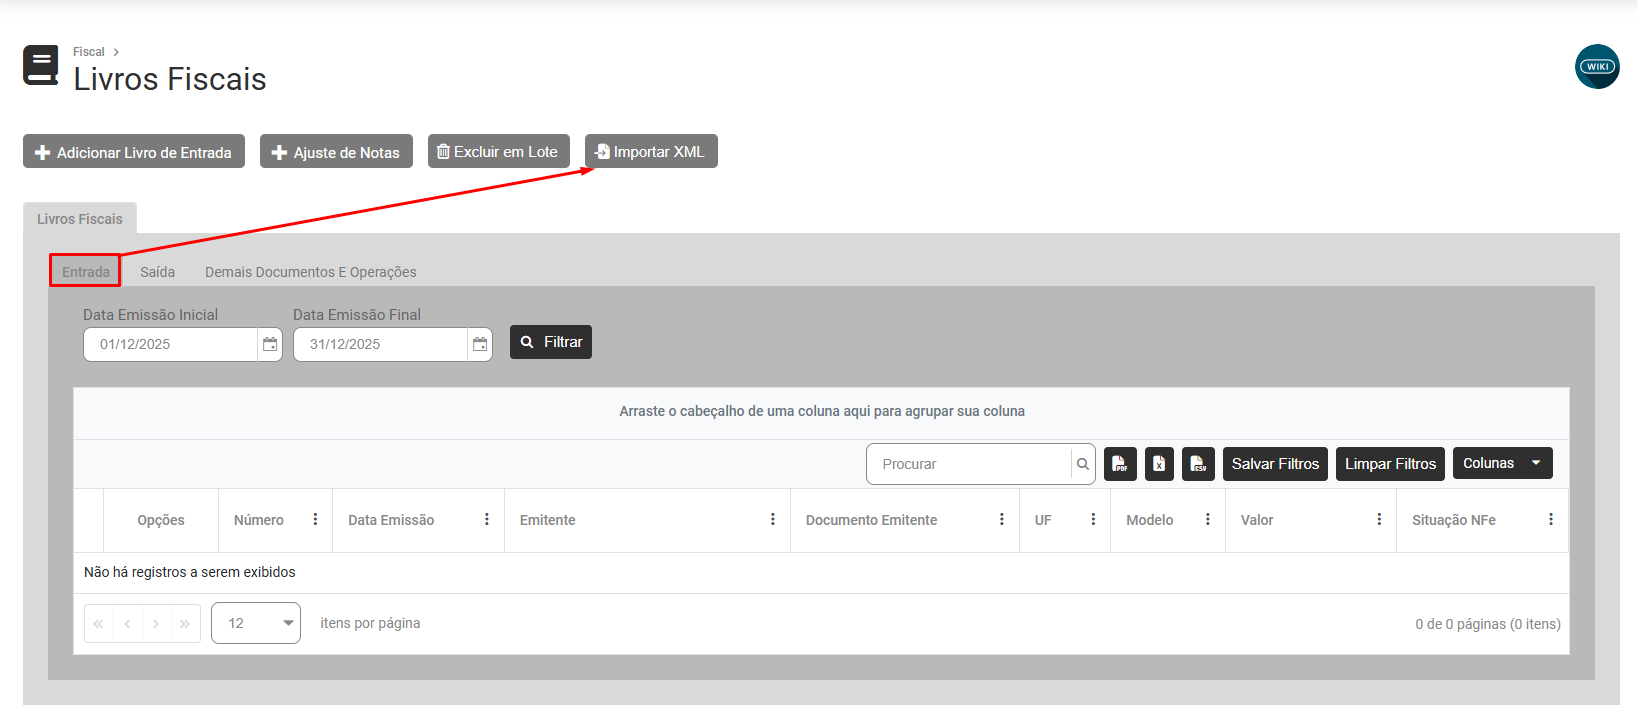The image size is (1638, 713).
Task: Go to last page arrow
Action: (x=185, y=623)
